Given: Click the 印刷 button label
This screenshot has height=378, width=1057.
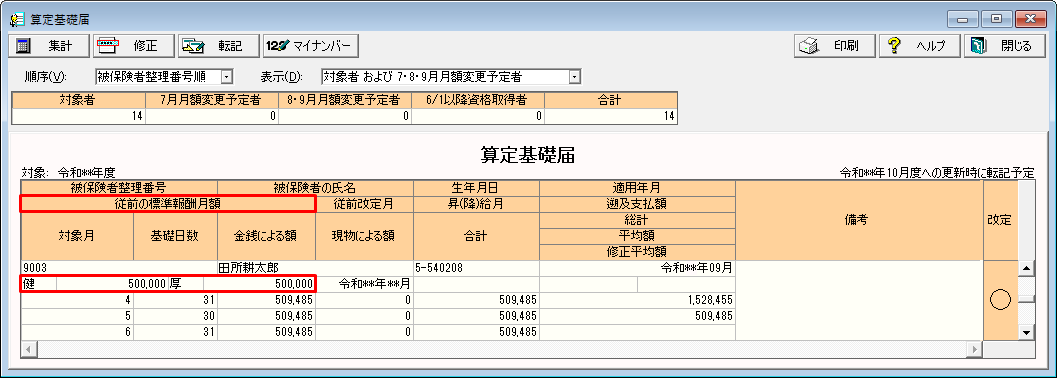Looking at the screenshot, I should click(x=846, y=46).
